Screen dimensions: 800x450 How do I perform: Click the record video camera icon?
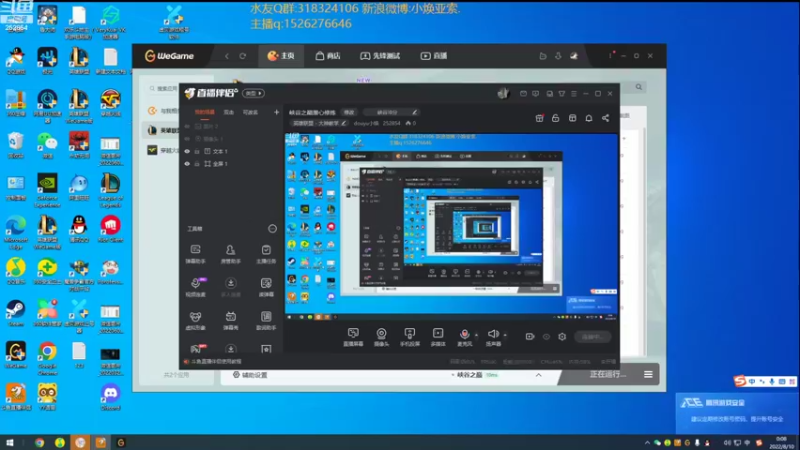[530, 337]
